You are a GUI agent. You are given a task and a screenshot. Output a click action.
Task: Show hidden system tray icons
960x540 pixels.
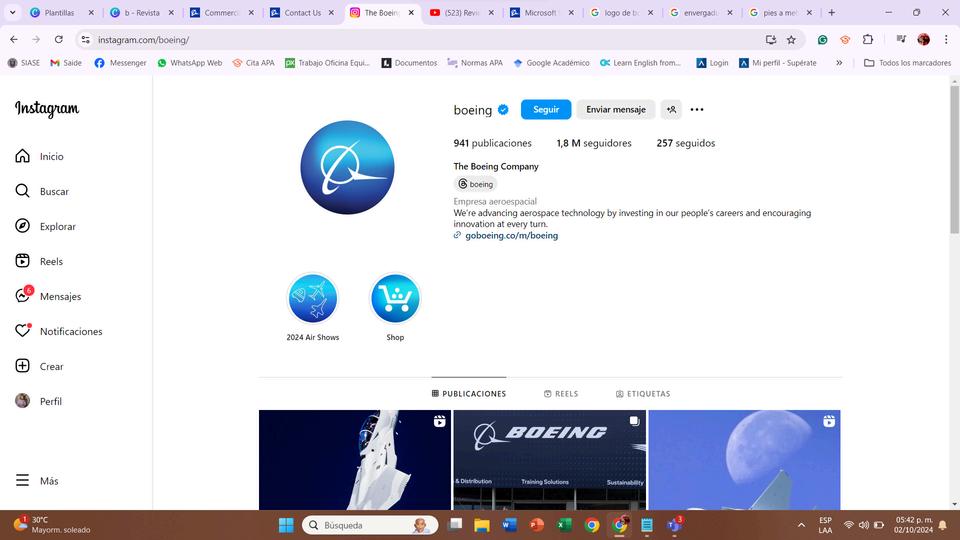click(x=801, y=525)
